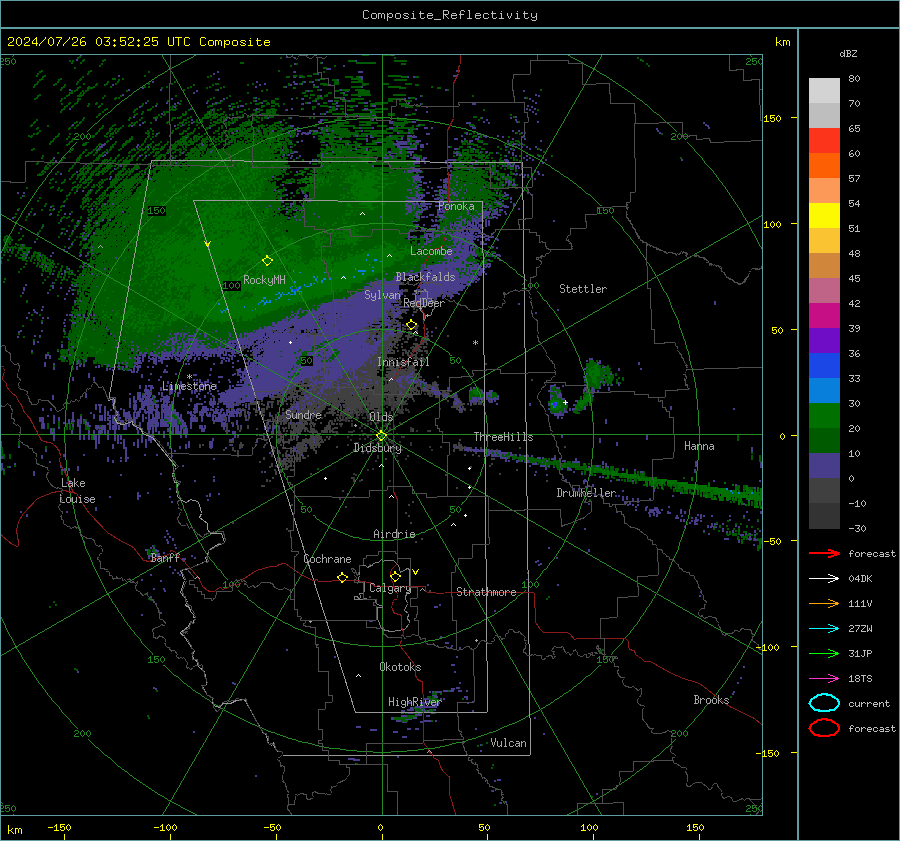
Task: Click the ThreeHills town label
Action: click(503, 437)
